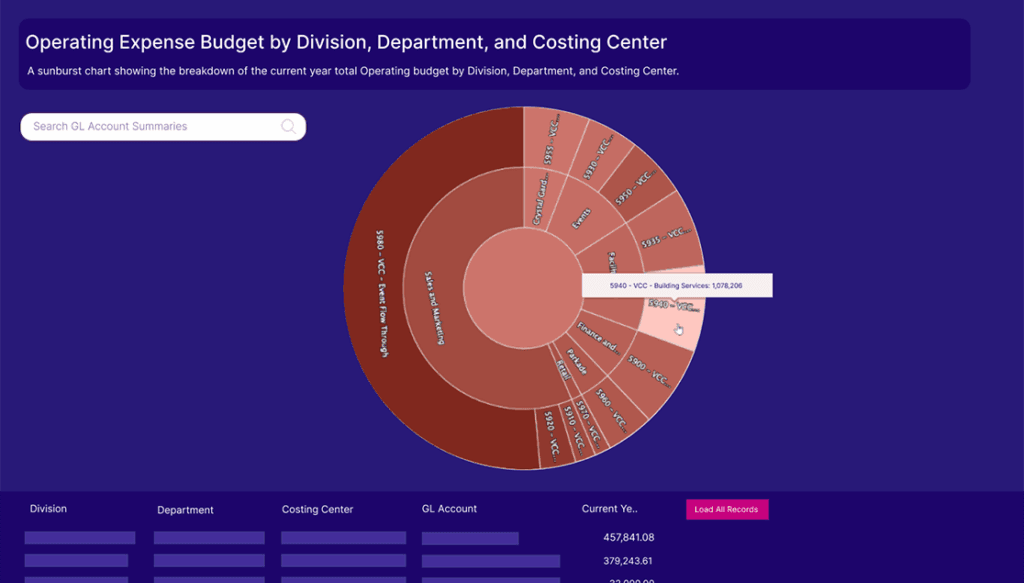The height and width of the screenshot is (583, 1024).
Task: Sort by the Division column header
Action: coord(48,509)
